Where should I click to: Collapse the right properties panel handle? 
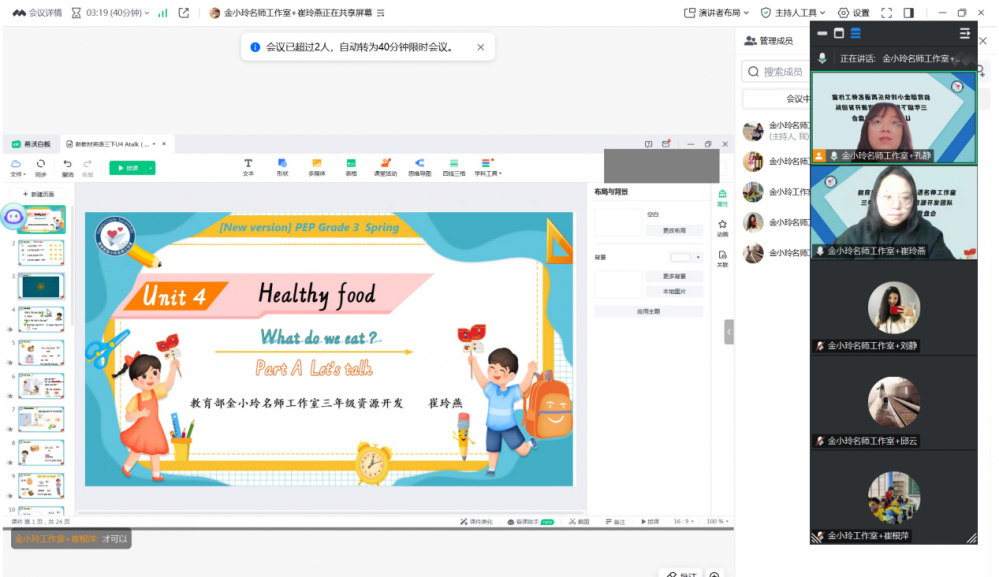(x=728, y=332)
